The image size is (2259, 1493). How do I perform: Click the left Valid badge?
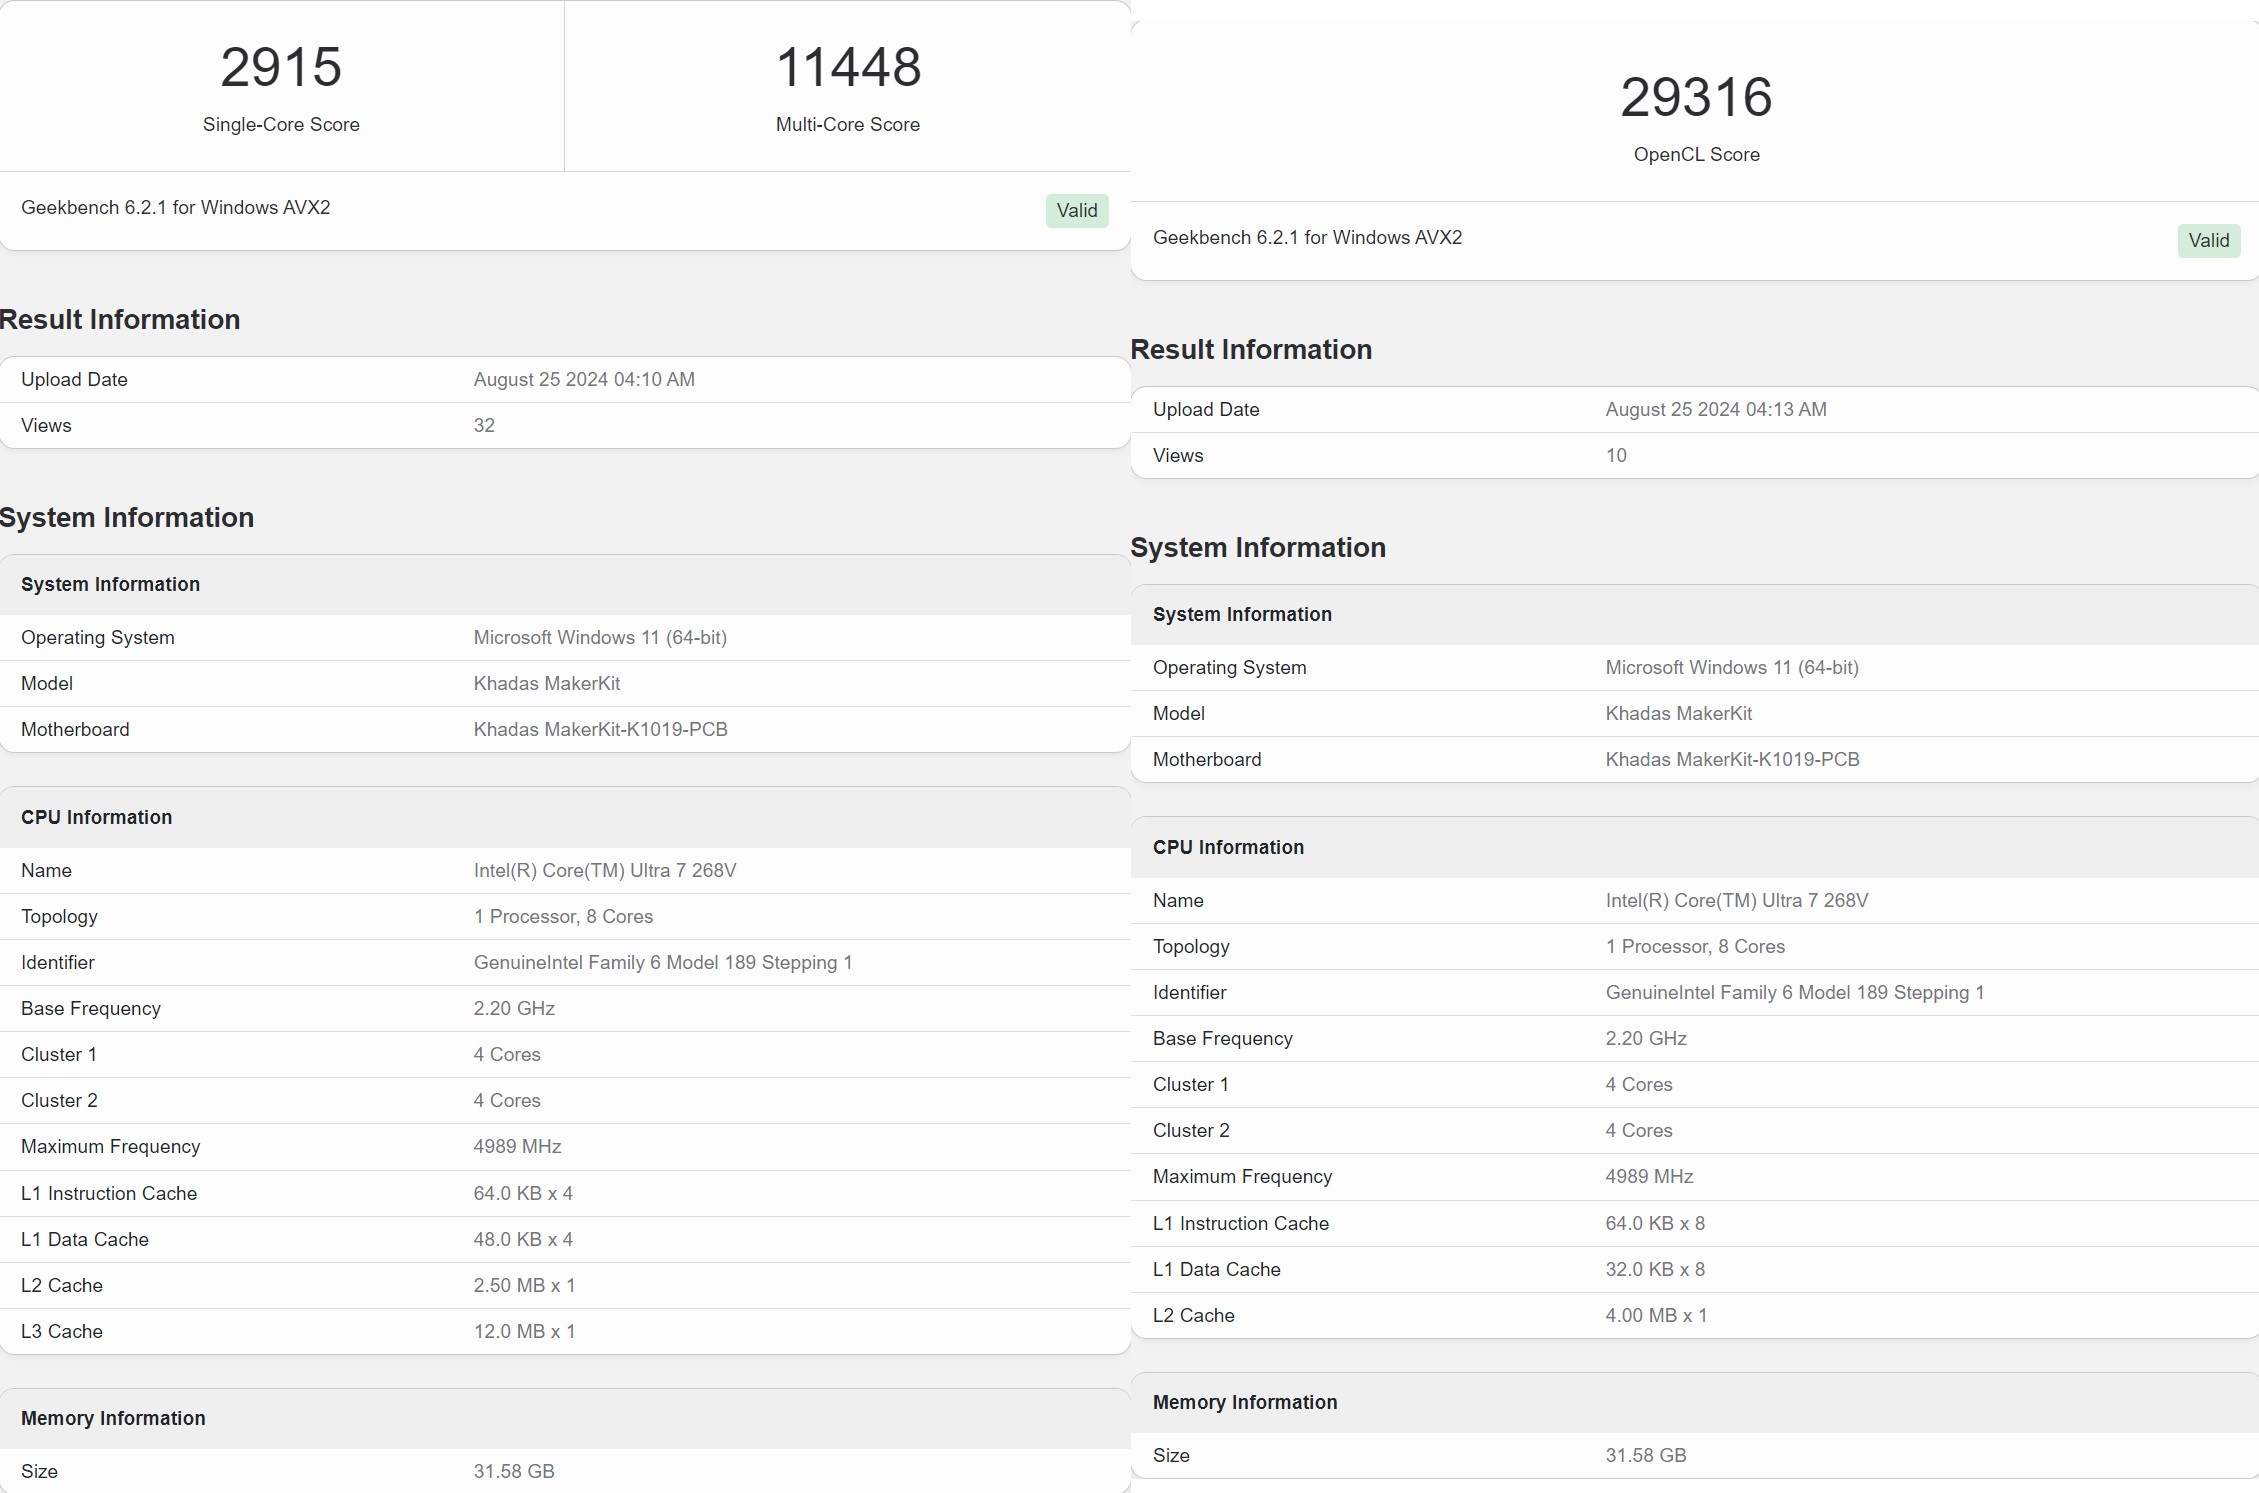click(x=1077, y=210)
